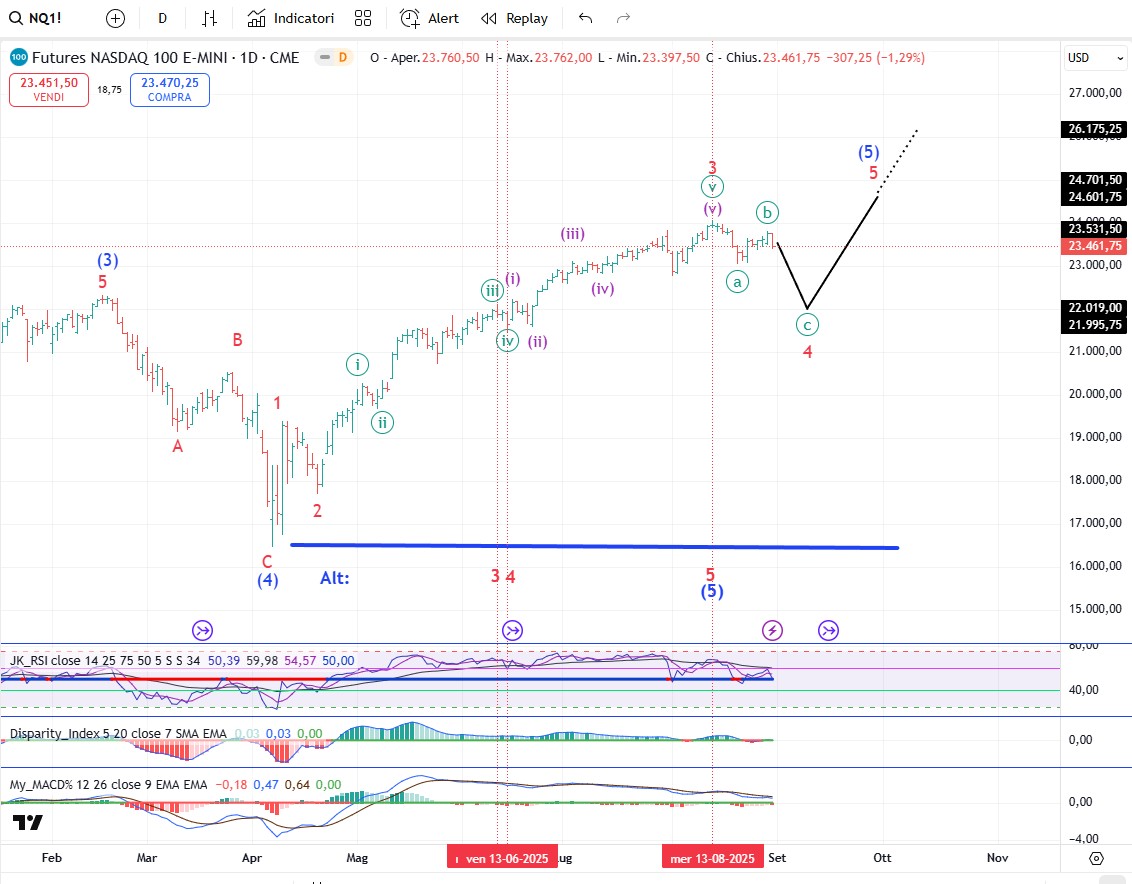Click the red B wave label
The image size is (1132, 884).
point(238,339)
